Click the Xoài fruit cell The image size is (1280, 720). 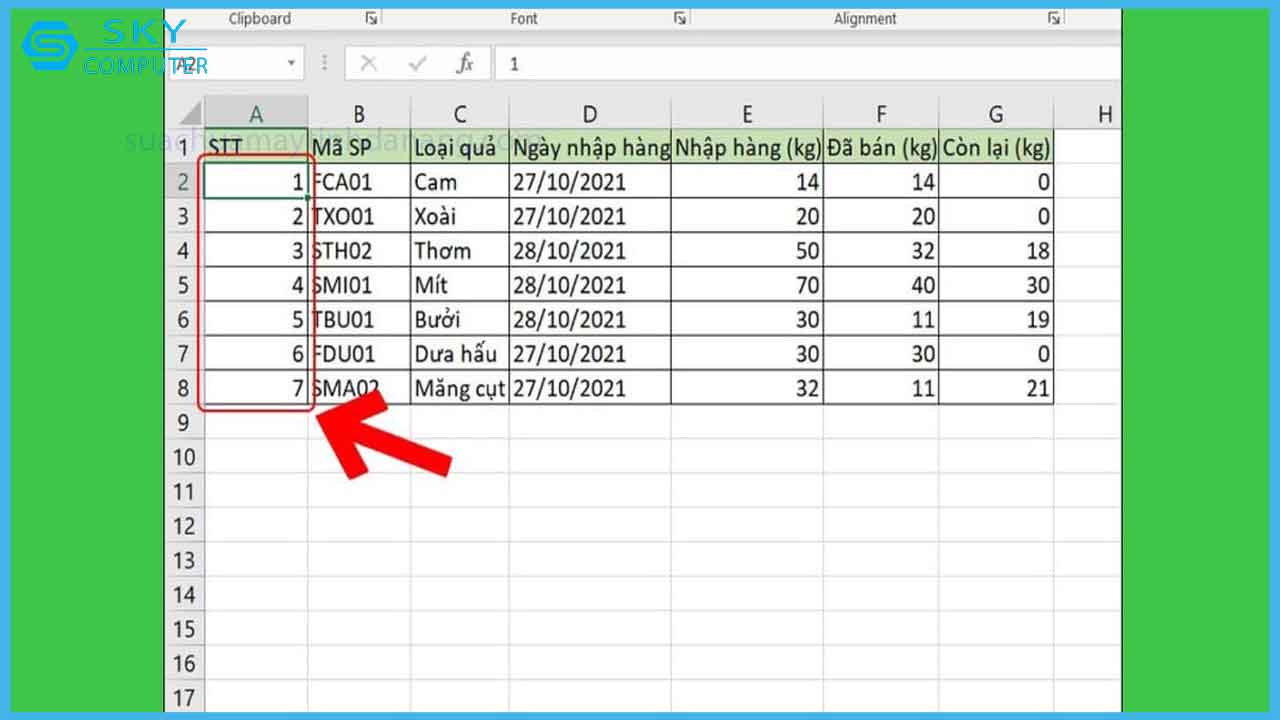pos(460,216)
